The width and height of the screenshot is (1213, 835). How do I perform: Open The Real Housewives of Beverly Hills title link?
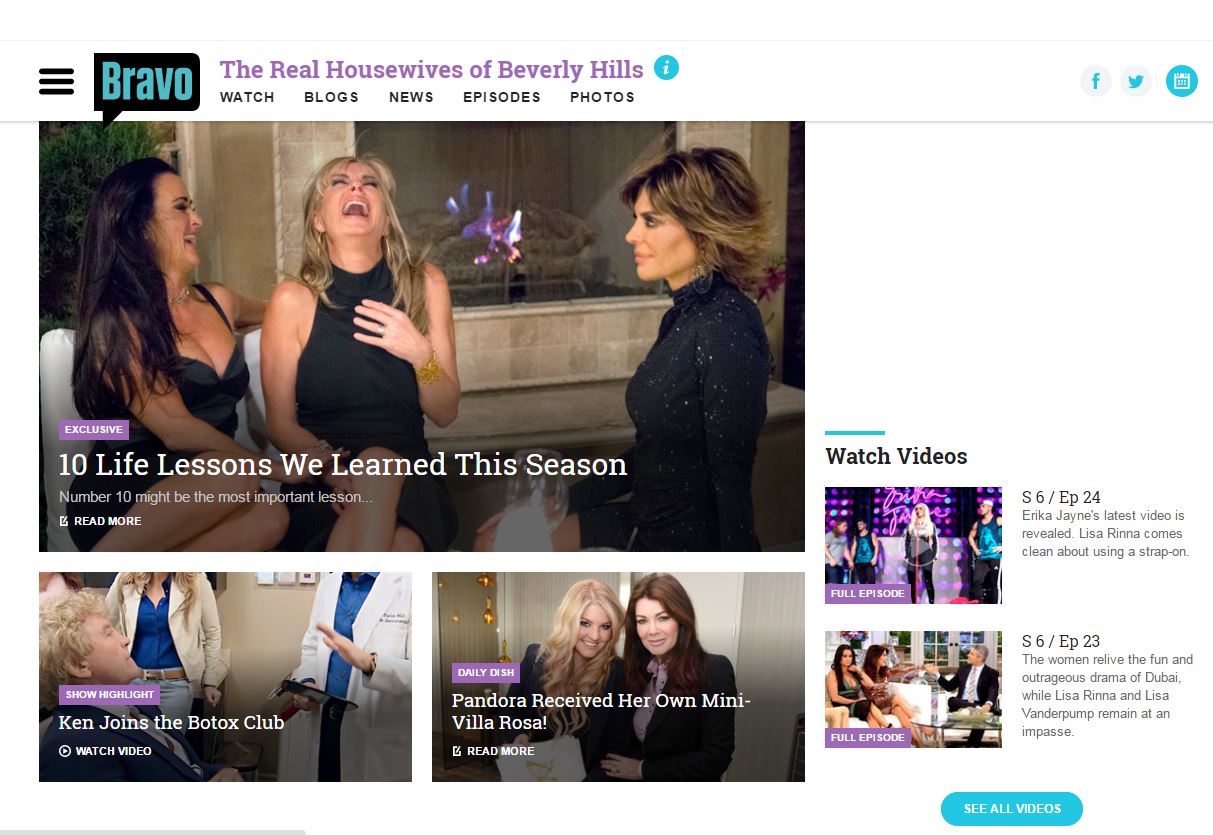coord(432,69)
